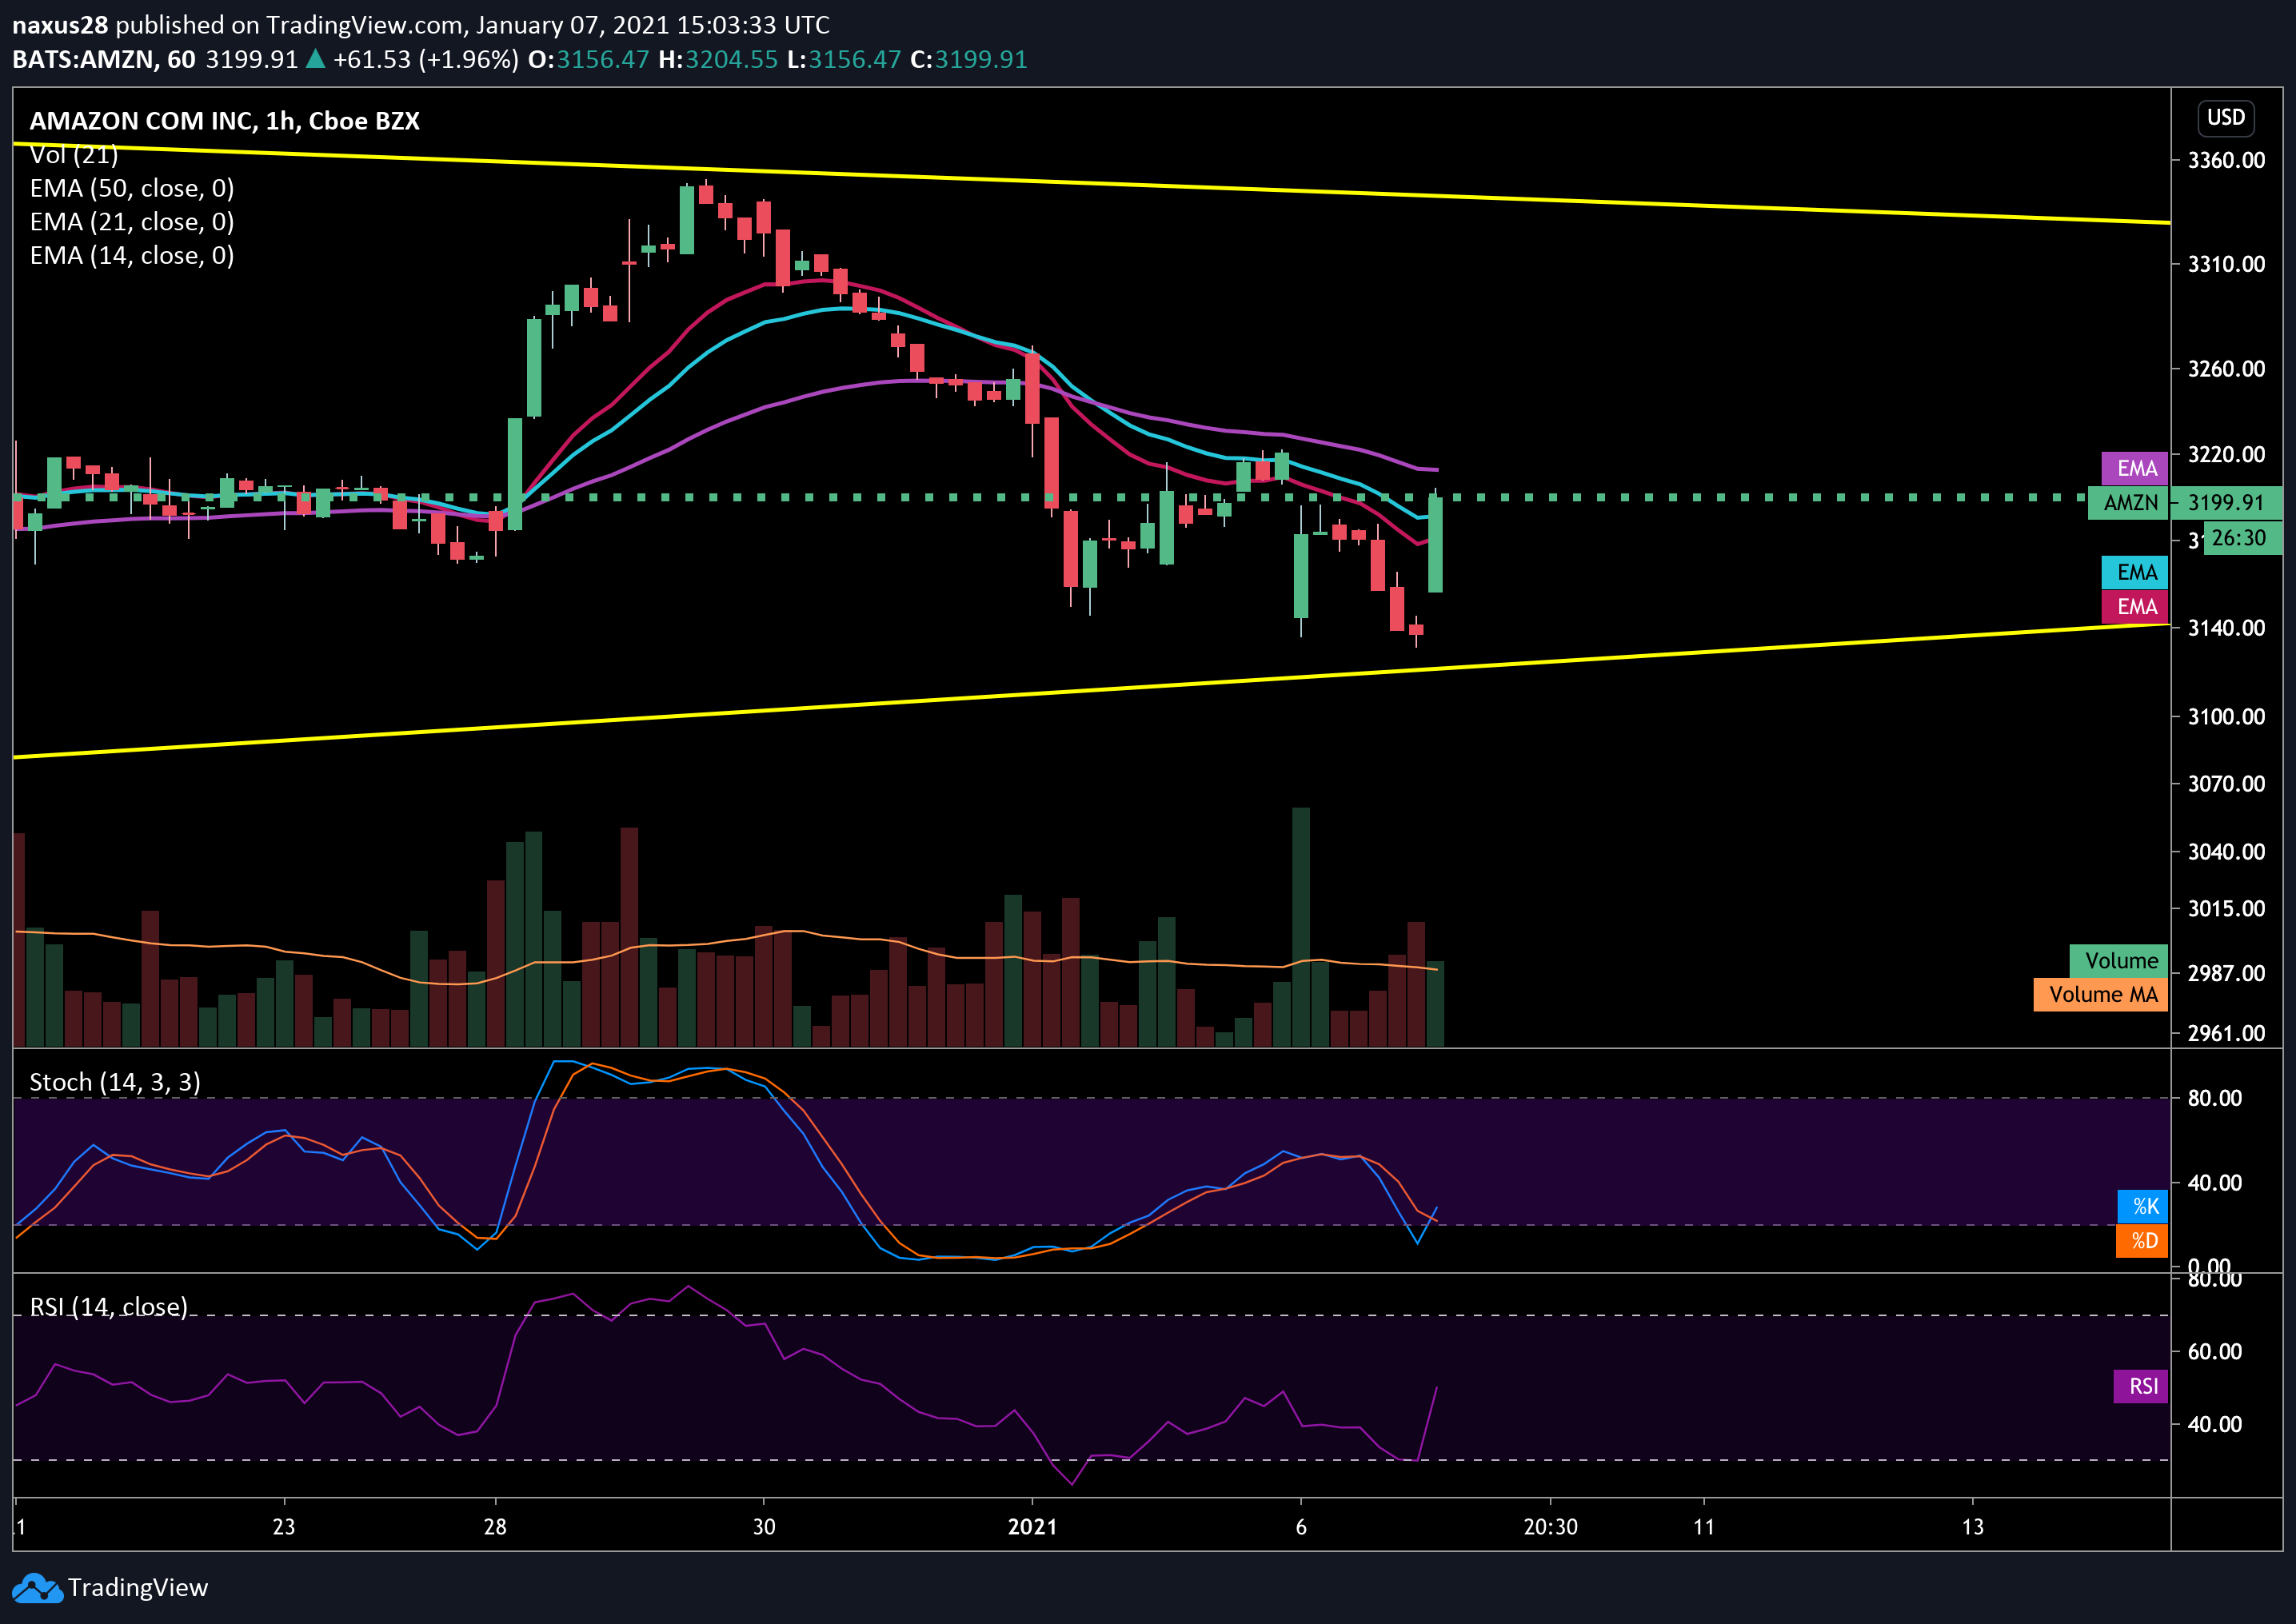Click the 28 date on the time axis
Viewport: 2296px width, 1624px height.
pos(495,1527)
